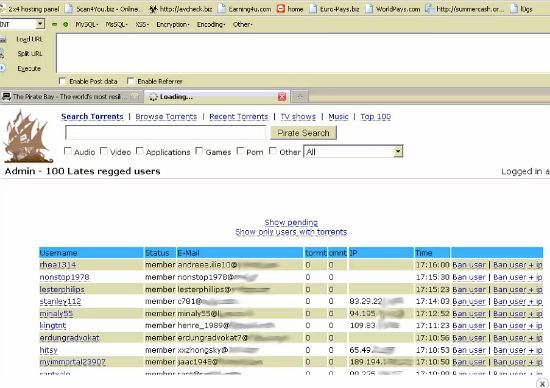Check the Video category box

pyautogui.click(x=103, y=151)
